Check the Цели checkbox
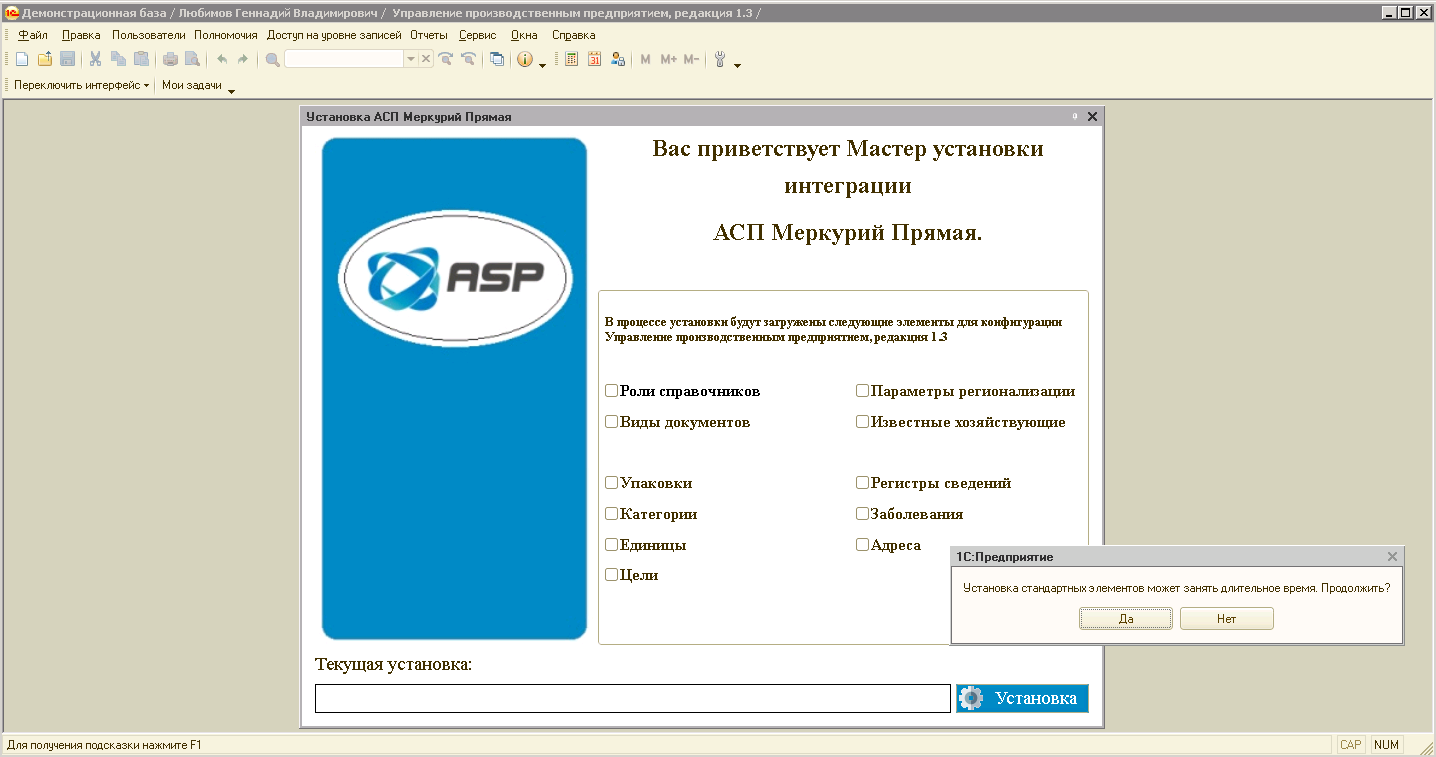The width and height of the screenshot is (1436, 757). tap(611, 575)
